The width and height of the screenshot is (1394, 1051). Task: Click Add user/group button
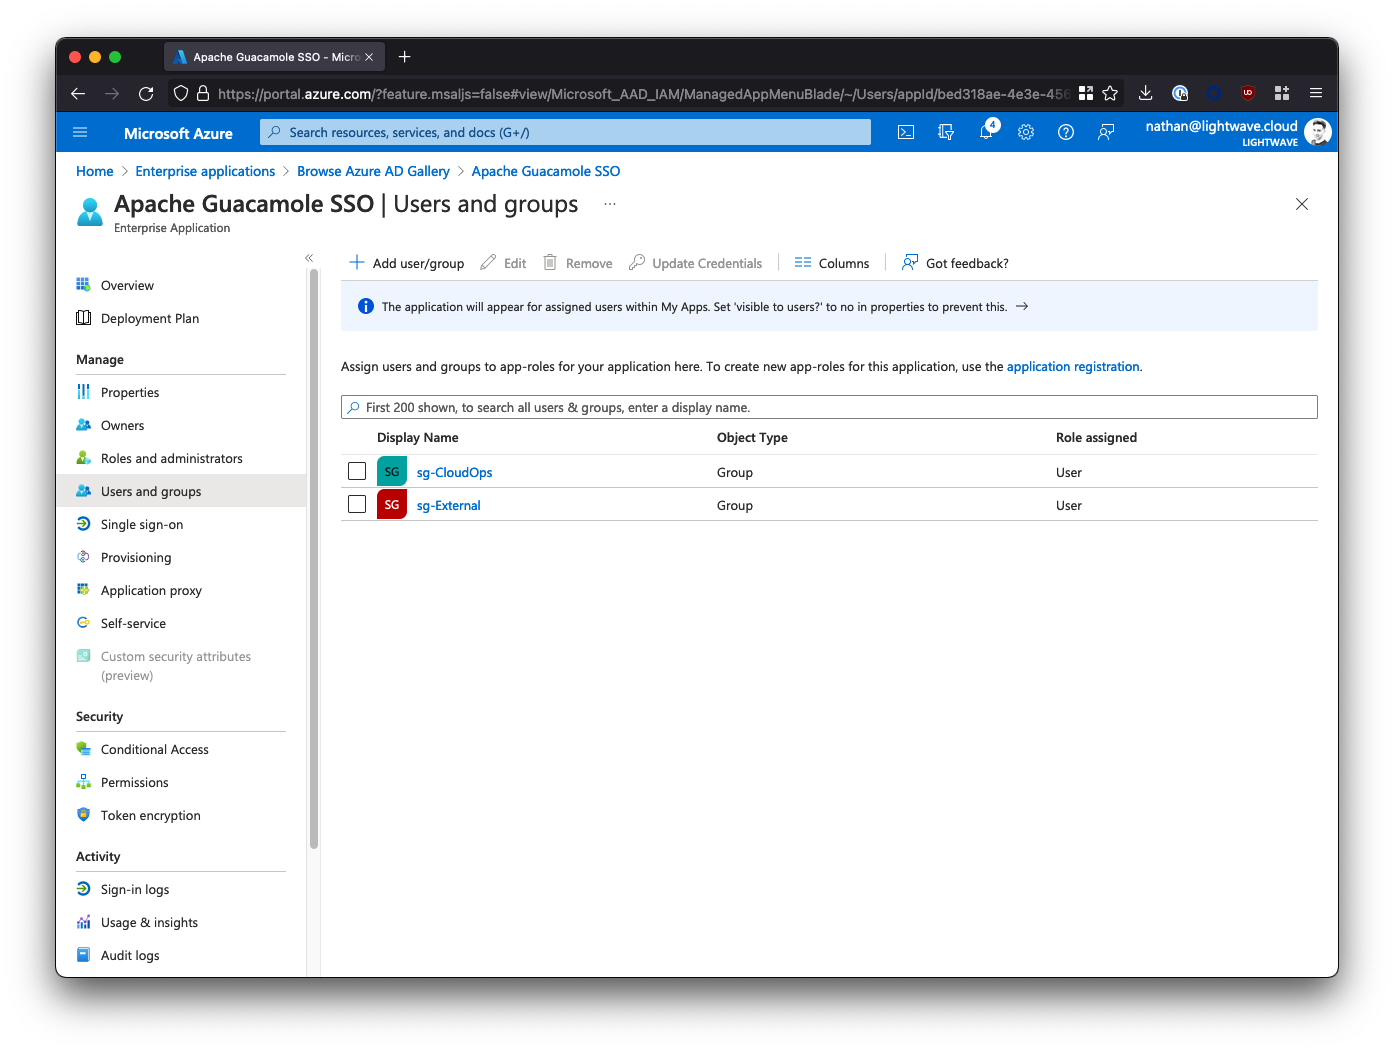coord(407,263)
